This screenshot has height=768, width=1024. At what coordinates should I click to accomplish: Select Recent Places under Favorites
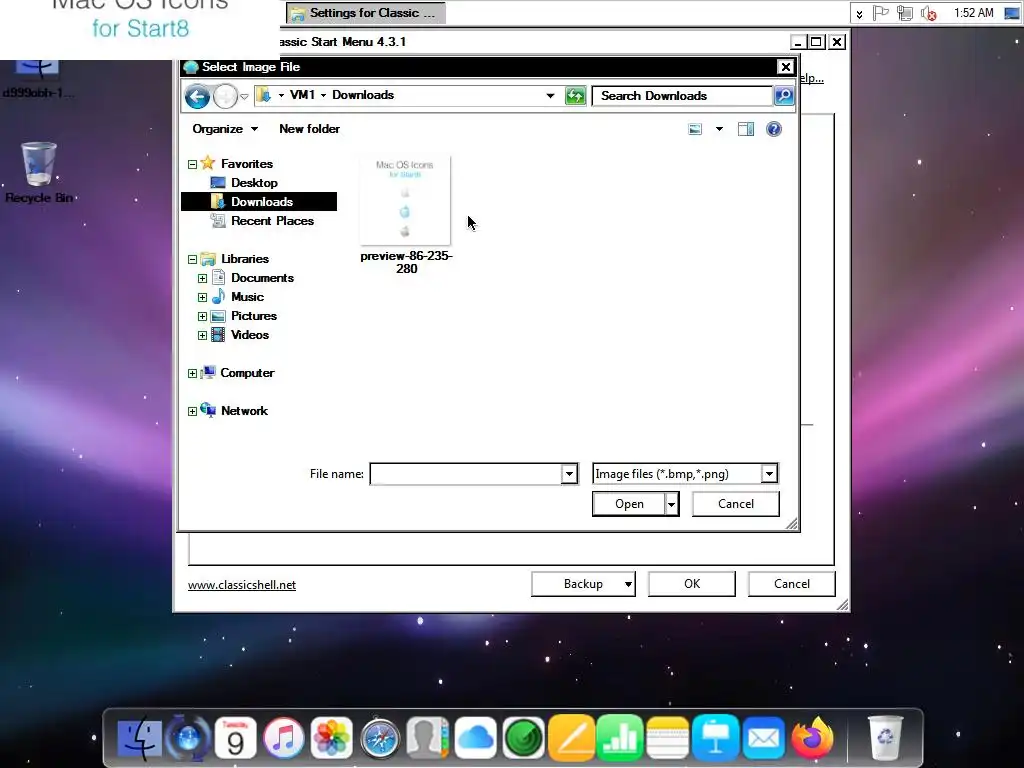(x=272, y=221)
